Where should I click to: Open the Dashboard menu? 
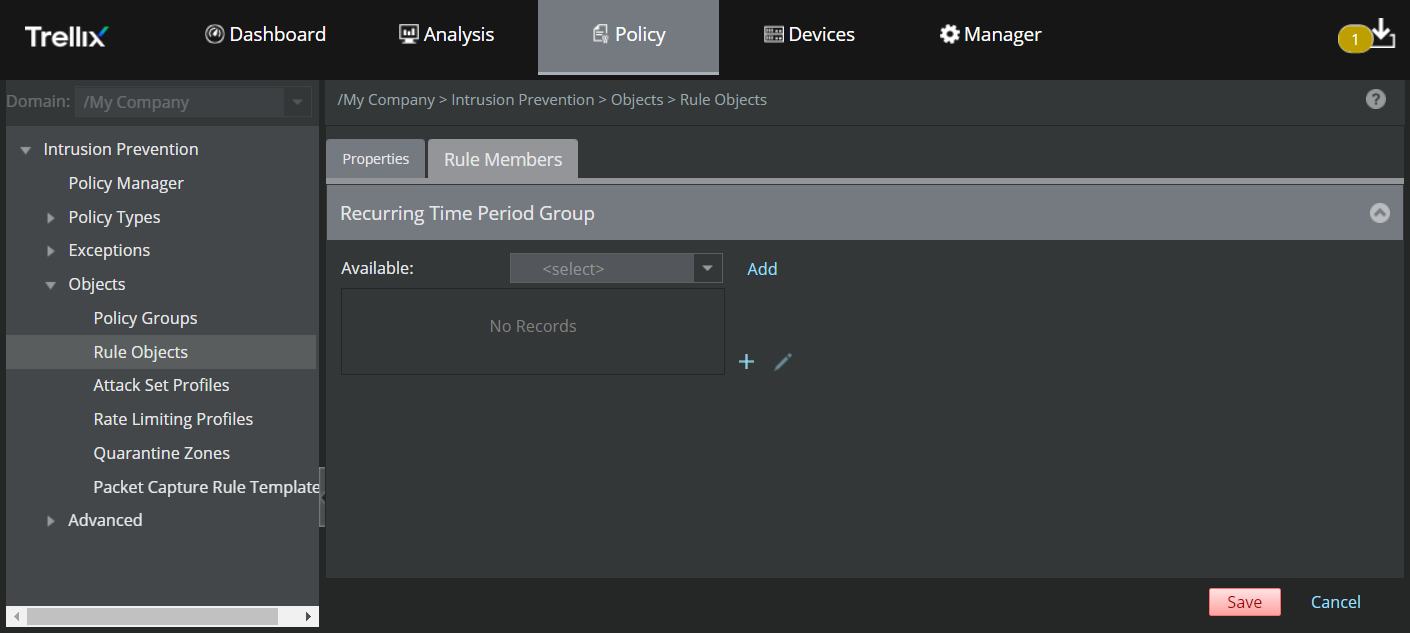(x=266, y=34)
